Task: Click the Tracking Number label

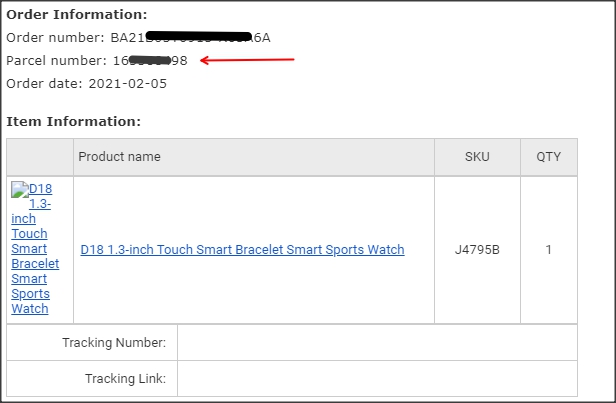Action: click(x=114, y=343)
